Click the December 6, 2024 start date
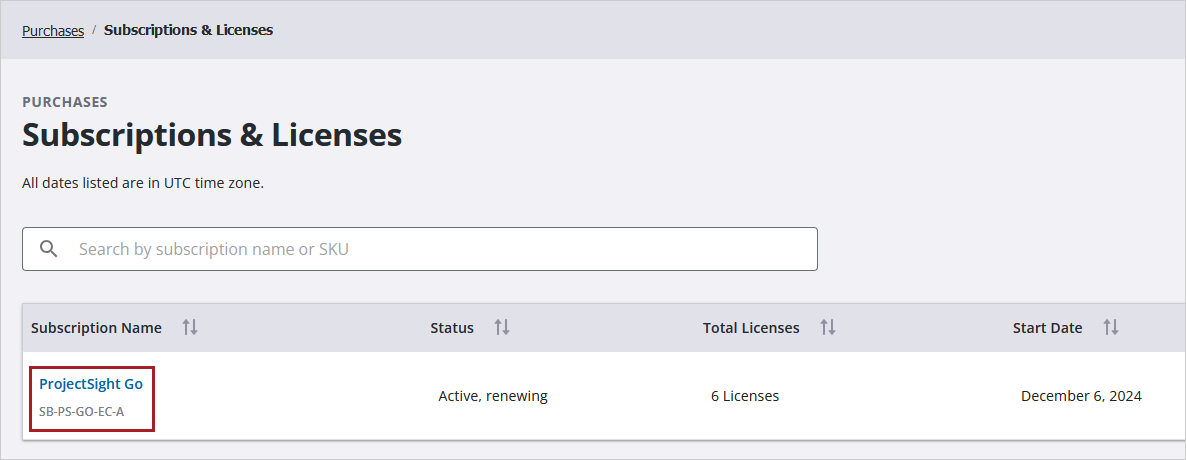Viewport: 1186px width, 460px height. tap(1081, 396)
